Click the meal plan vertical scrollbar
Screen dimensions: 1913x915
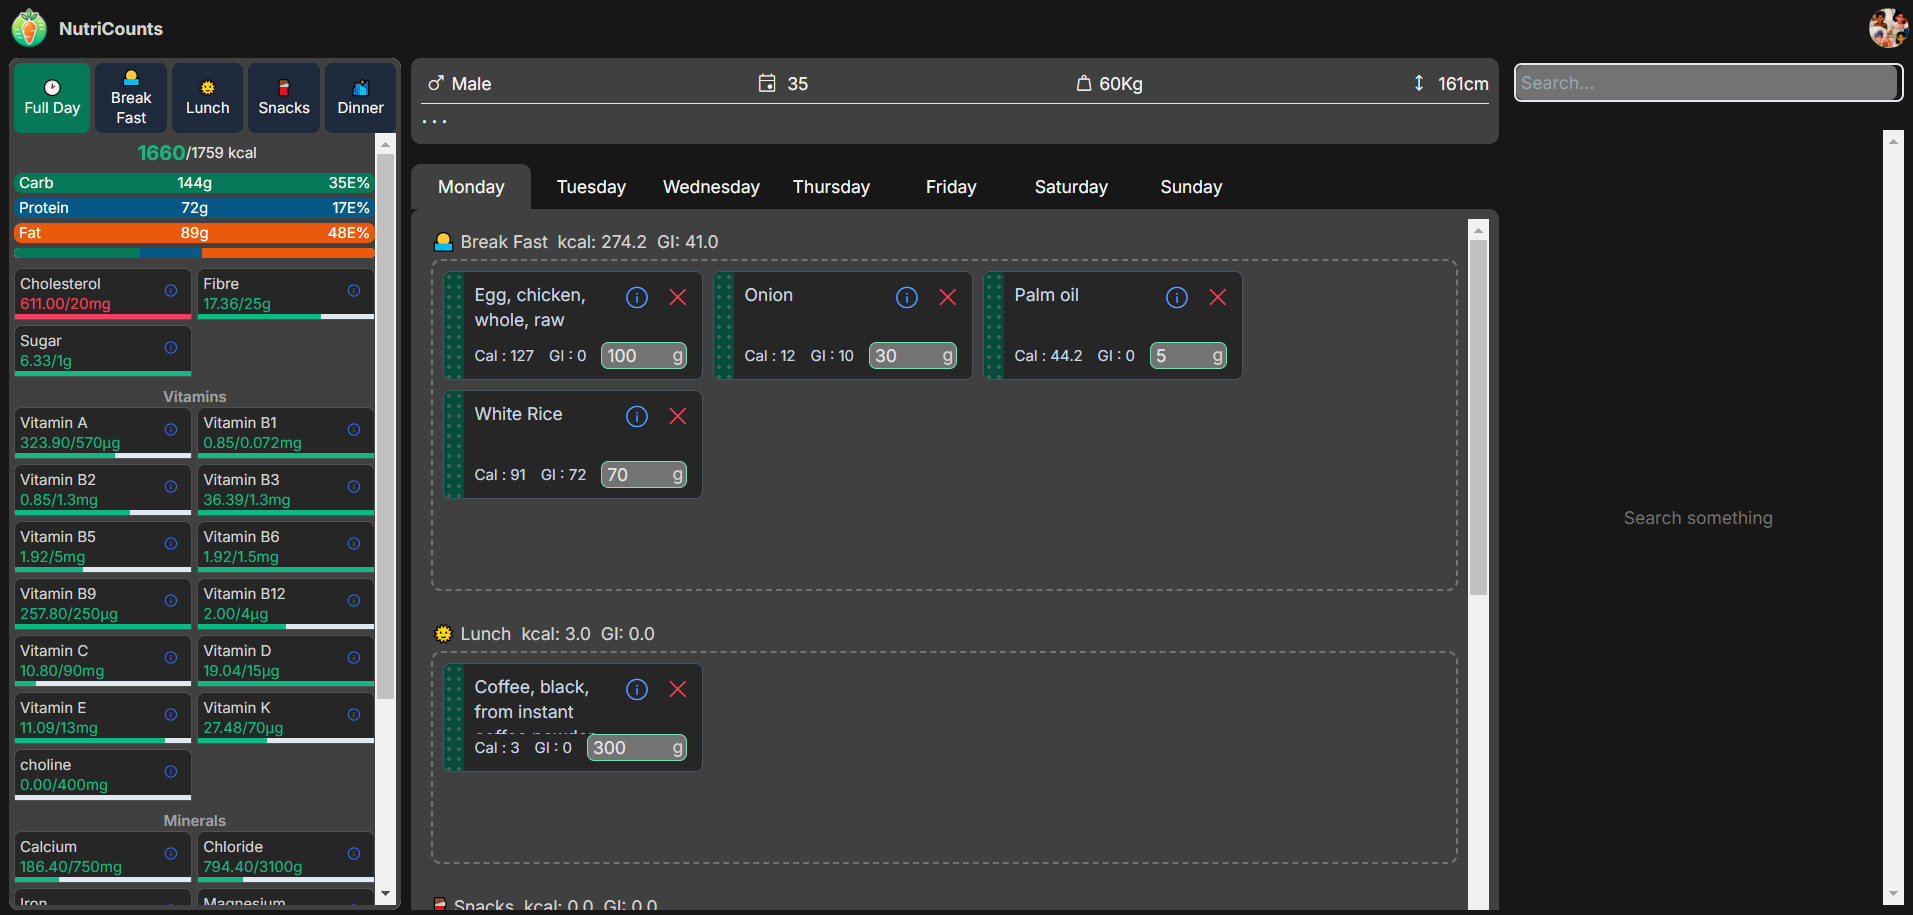tap(1478, 417)
